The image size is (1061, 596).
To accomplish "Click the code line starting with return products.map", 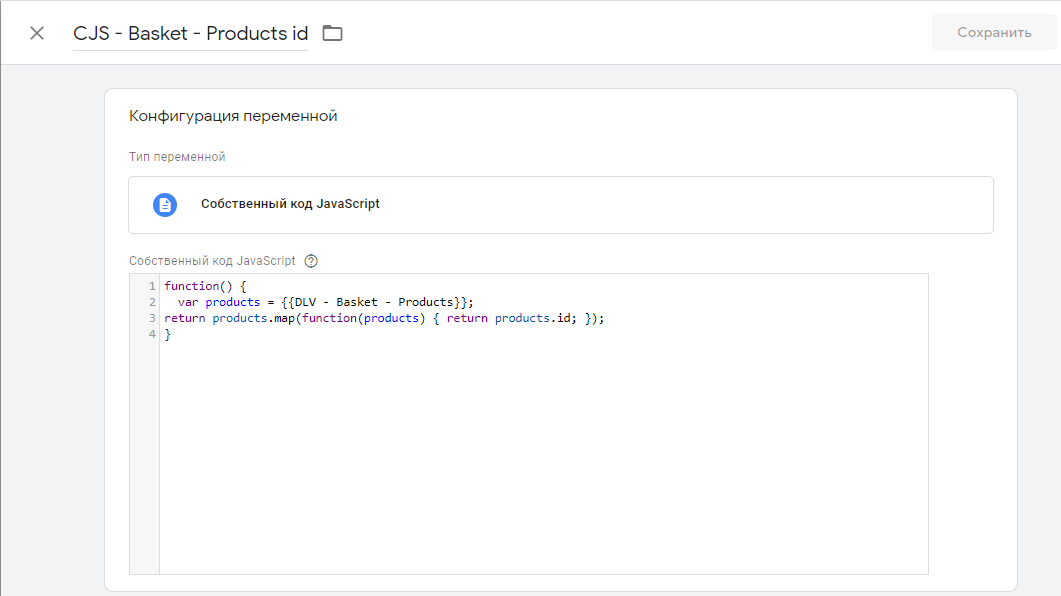I will click(384, 319).
